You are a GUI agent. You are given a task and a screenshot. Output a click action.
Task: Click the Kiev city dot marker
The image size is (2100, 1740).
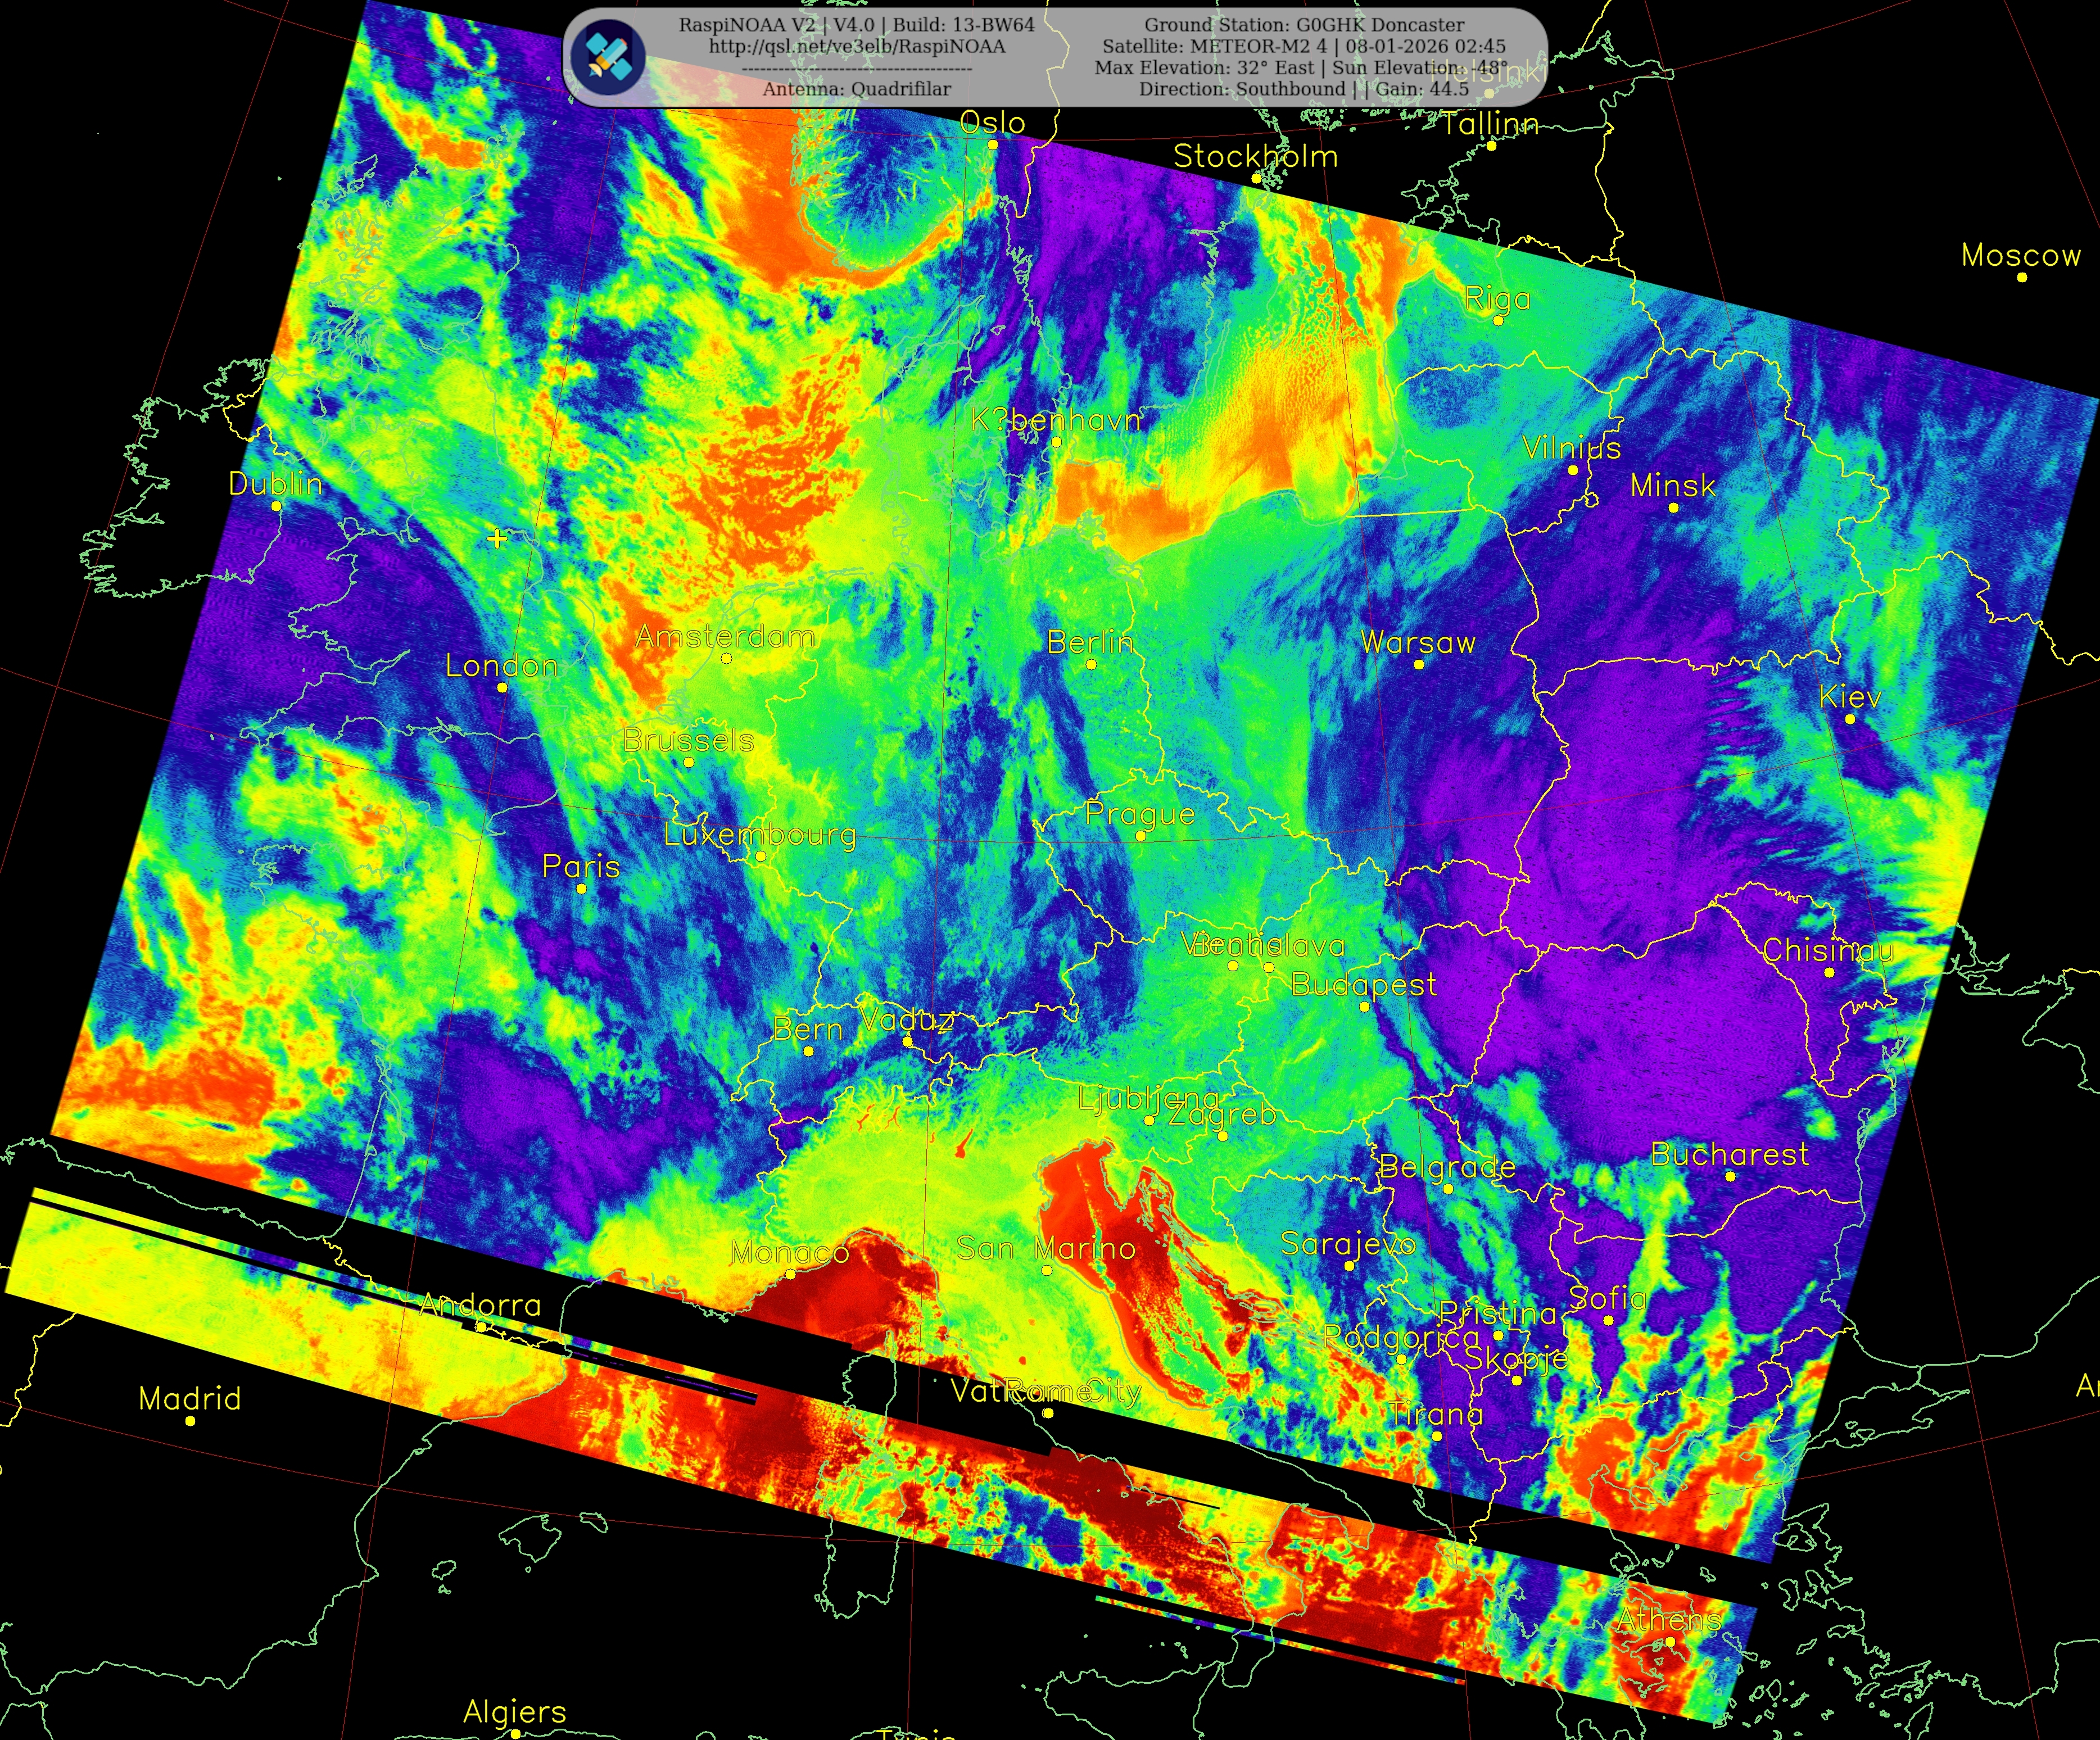tap(1849, 719)
